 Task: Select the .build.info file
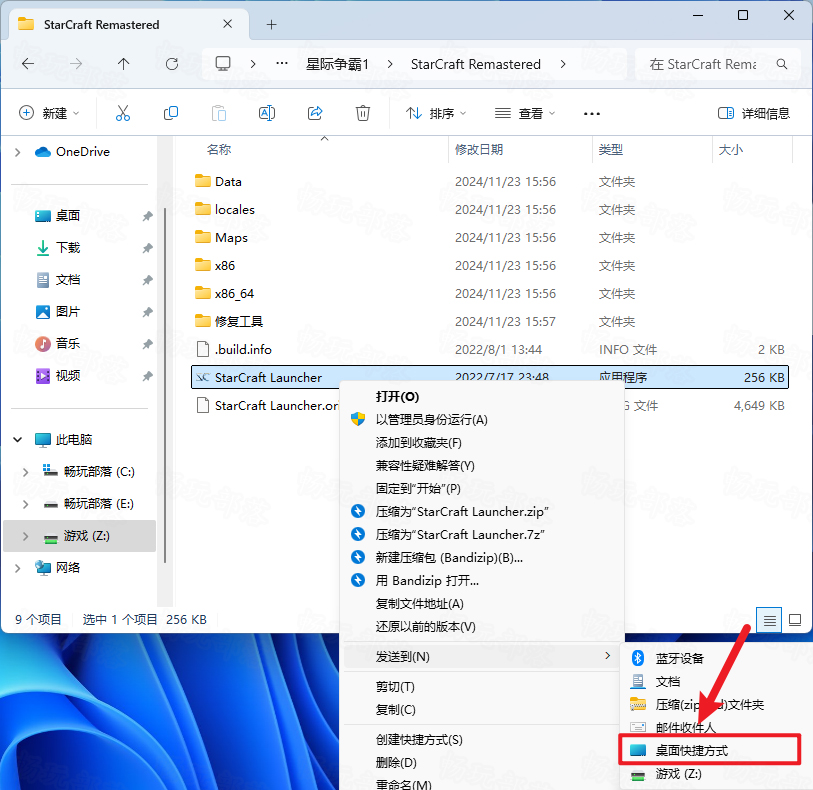(243, 349)
